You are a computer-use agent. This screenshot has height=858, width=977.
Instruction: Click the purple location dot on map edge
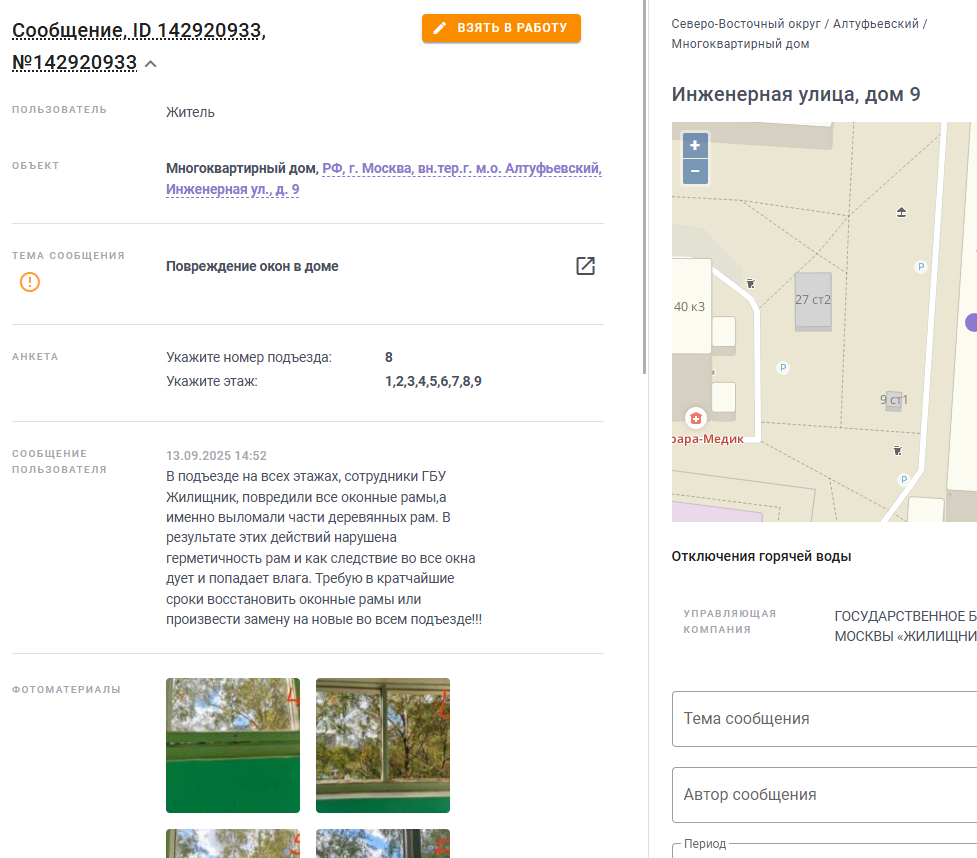(971, 322)
